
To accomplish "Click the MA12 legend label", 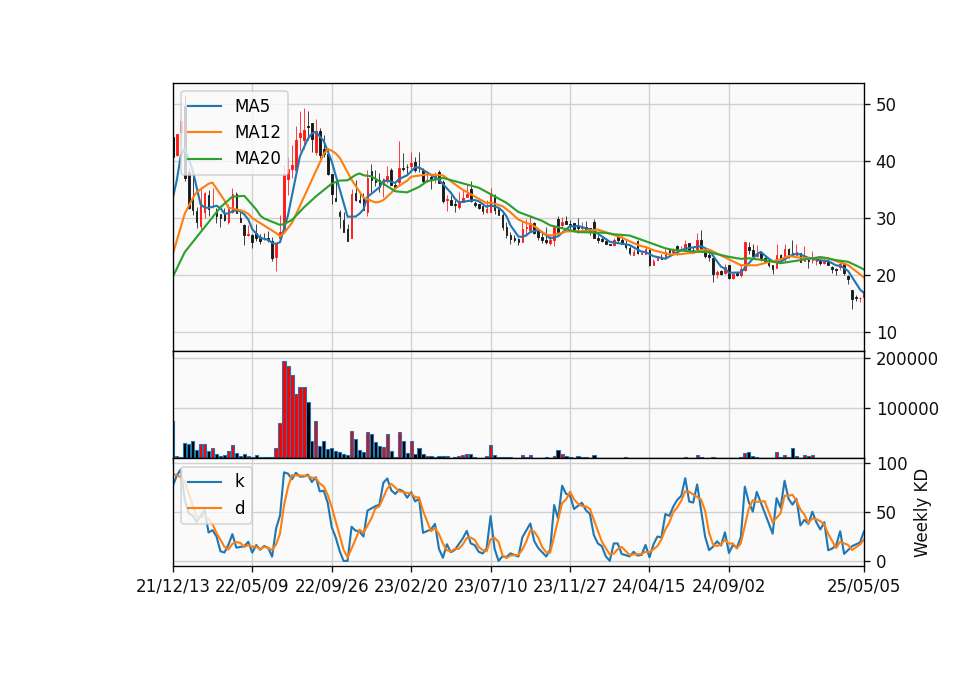I will [257, 132].
